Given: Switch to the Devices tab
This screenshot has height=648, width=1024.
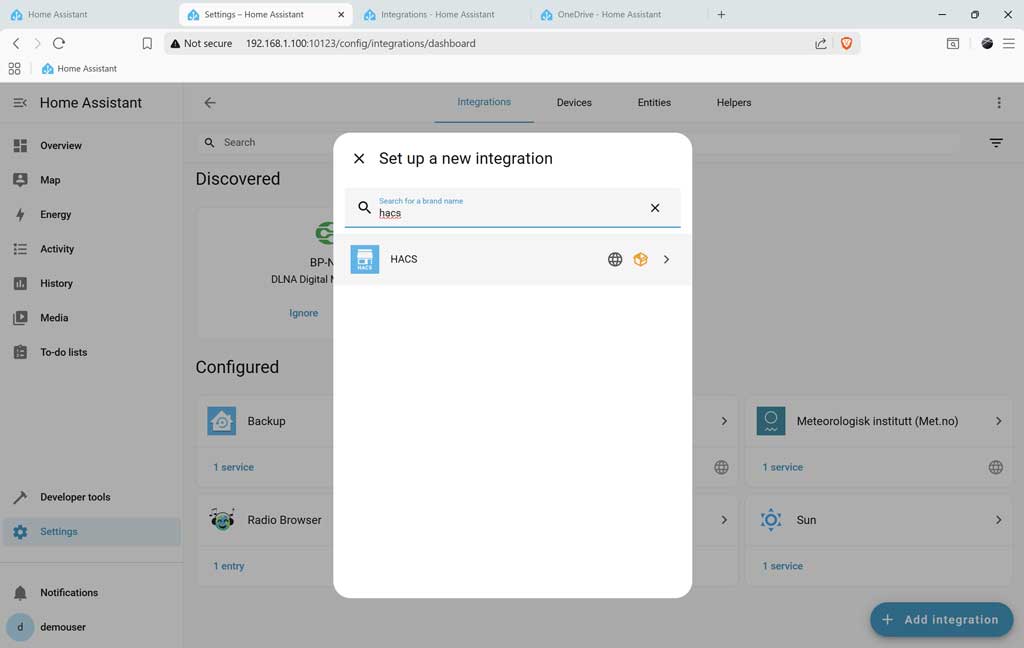Looking at the screenshot, I should [574, 103].
